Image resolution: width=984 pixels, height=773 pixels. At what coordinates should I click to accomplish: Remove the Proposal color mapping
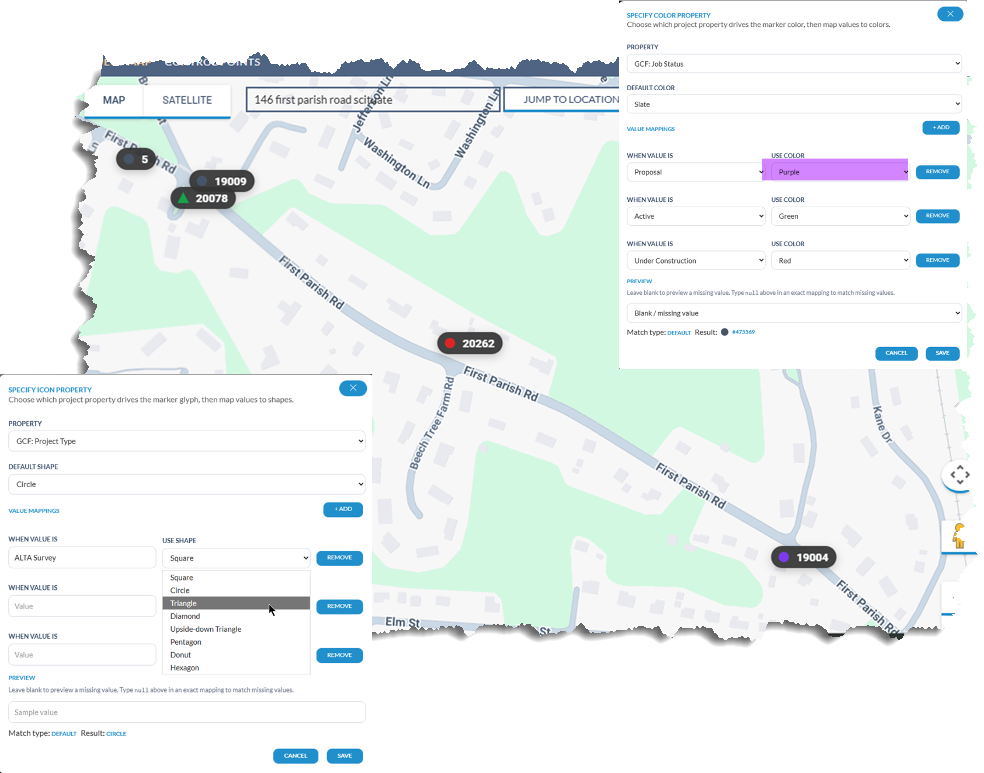point(938,171)
